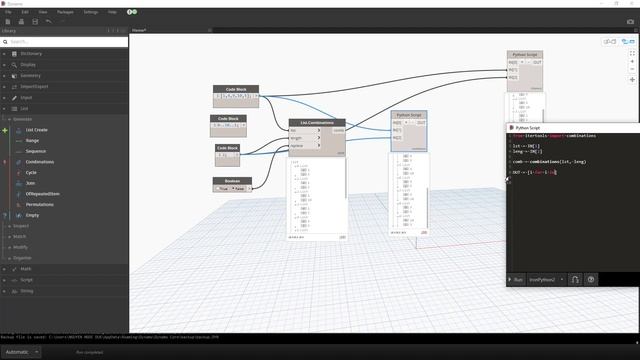Open a file with the toolbar folder icon

21,22
